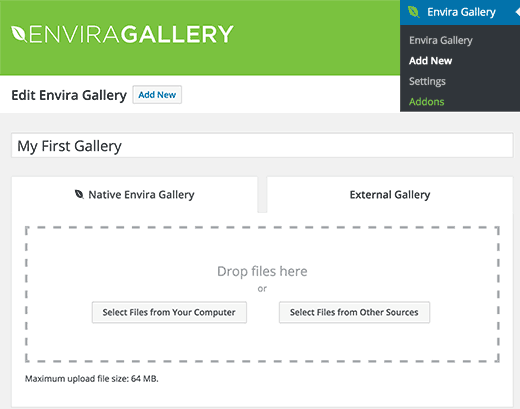This screenshot has height=409, width=520.
Task: Click the 'Maximum upload file size: 64 MB.' text
Action: pyautogui.click(x=92, y=379)
